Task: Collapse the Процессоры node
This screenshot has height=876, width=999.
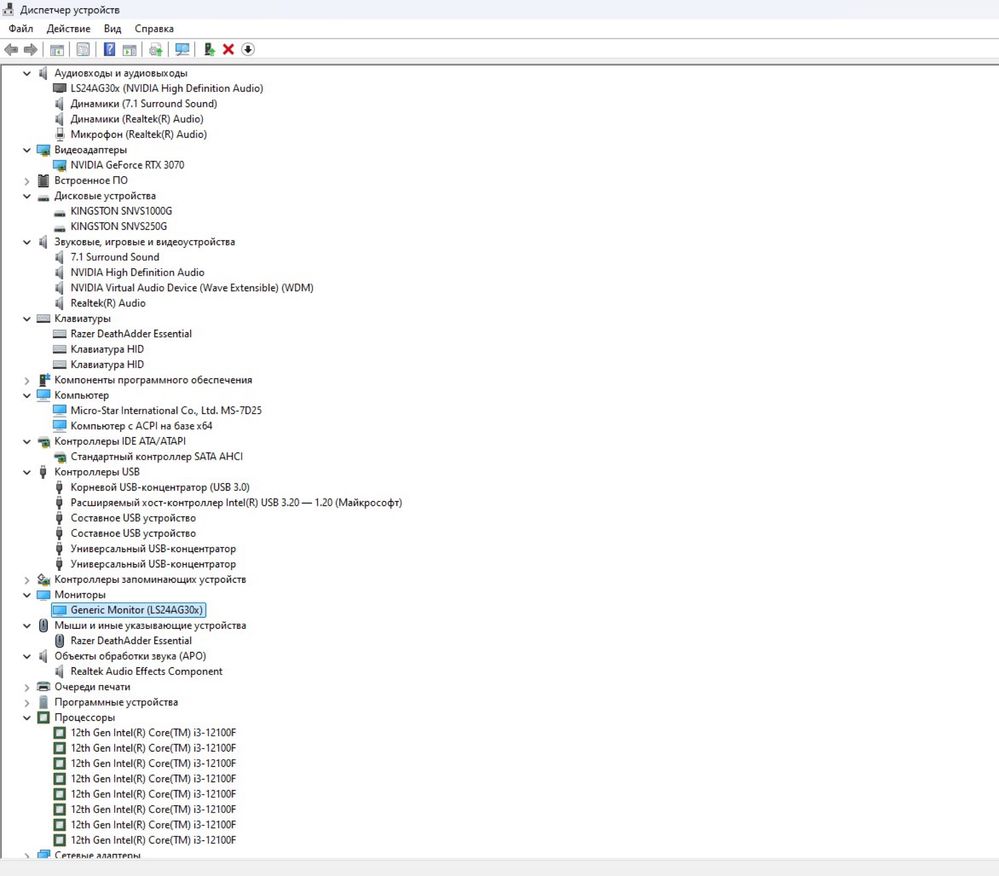Action: tap(27, 718)
